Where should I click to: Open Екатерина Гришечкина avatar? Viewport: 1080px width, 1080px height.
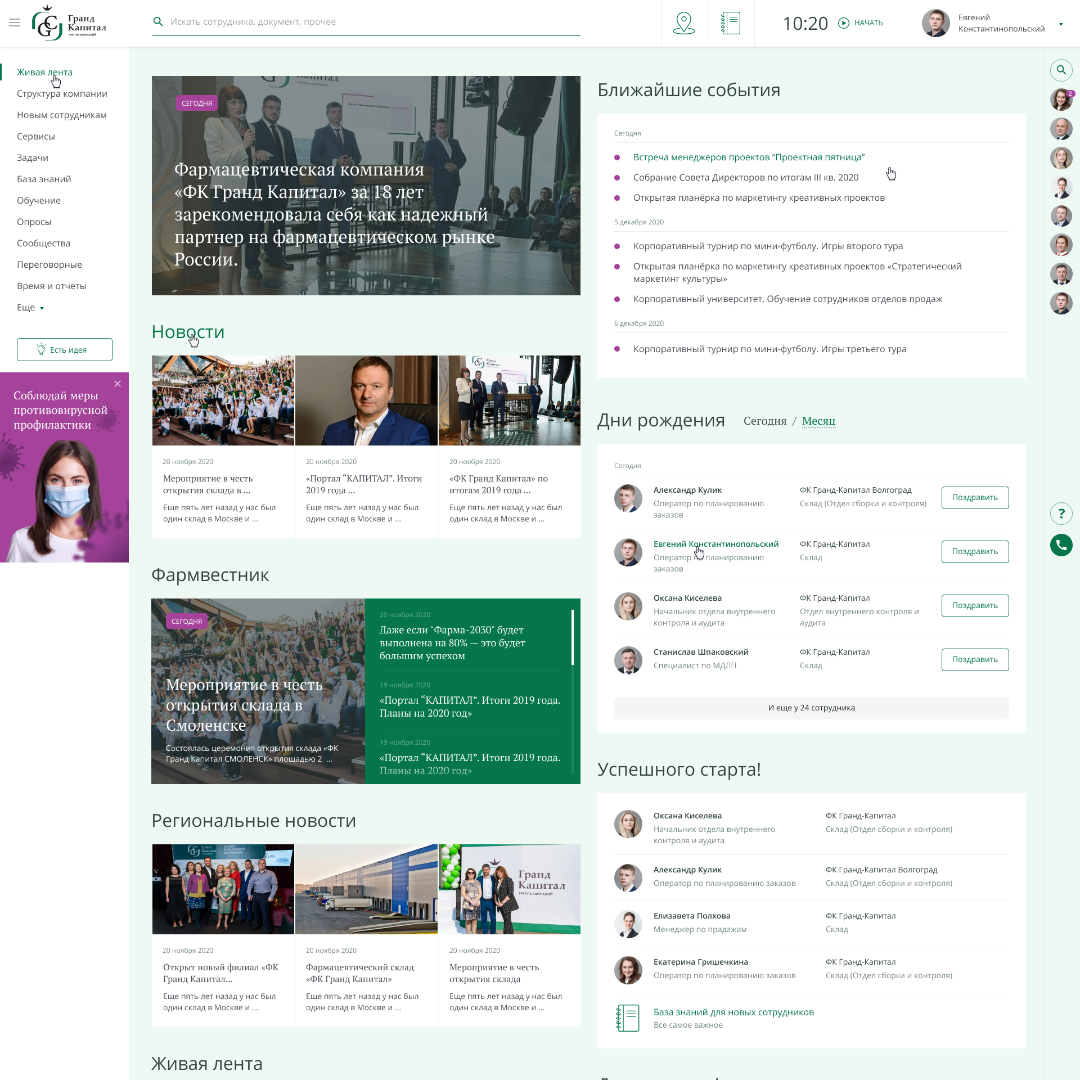(627, 970)
